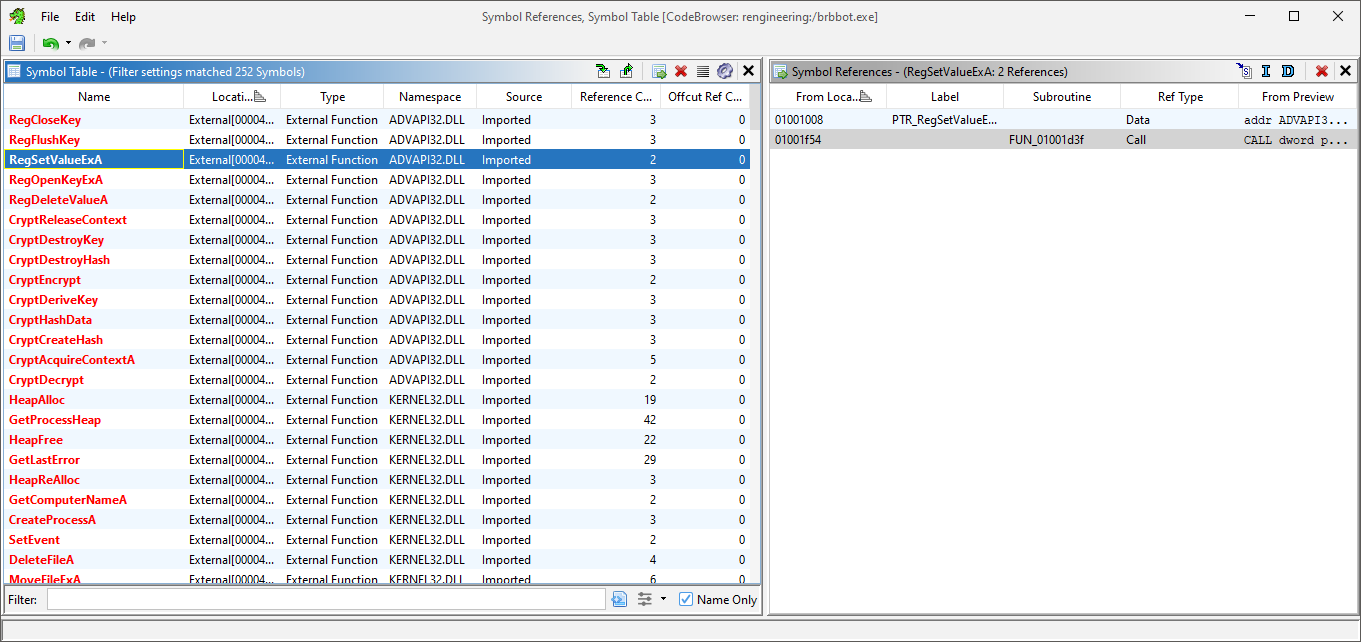Viewport: 1361px width, 642px height.
Task: Toggle the Name Only checkbox
Action: [x=686, y=599]
